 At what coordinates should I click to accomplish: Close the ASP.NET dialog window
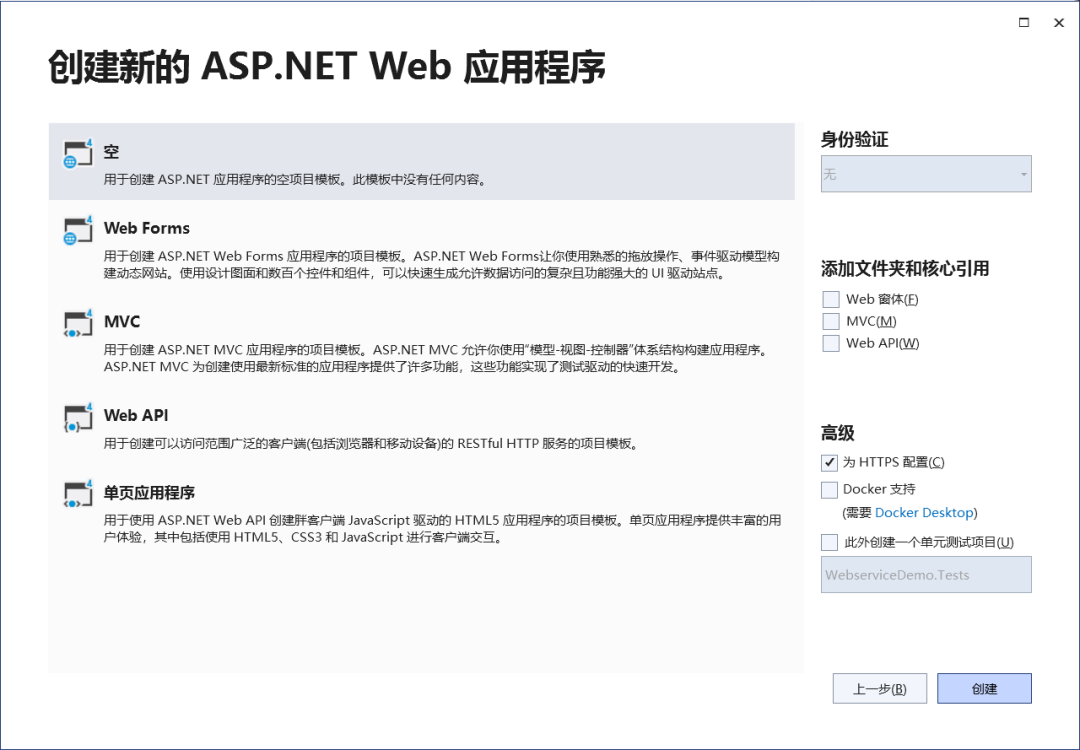click(1059, 23)
